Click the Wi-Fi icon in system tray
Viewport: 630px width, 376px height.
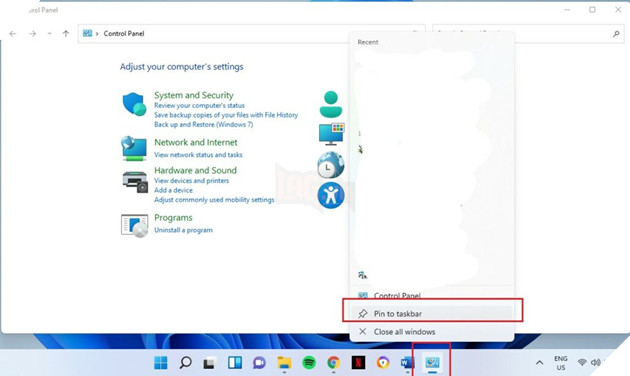click(x=582, y=362)
